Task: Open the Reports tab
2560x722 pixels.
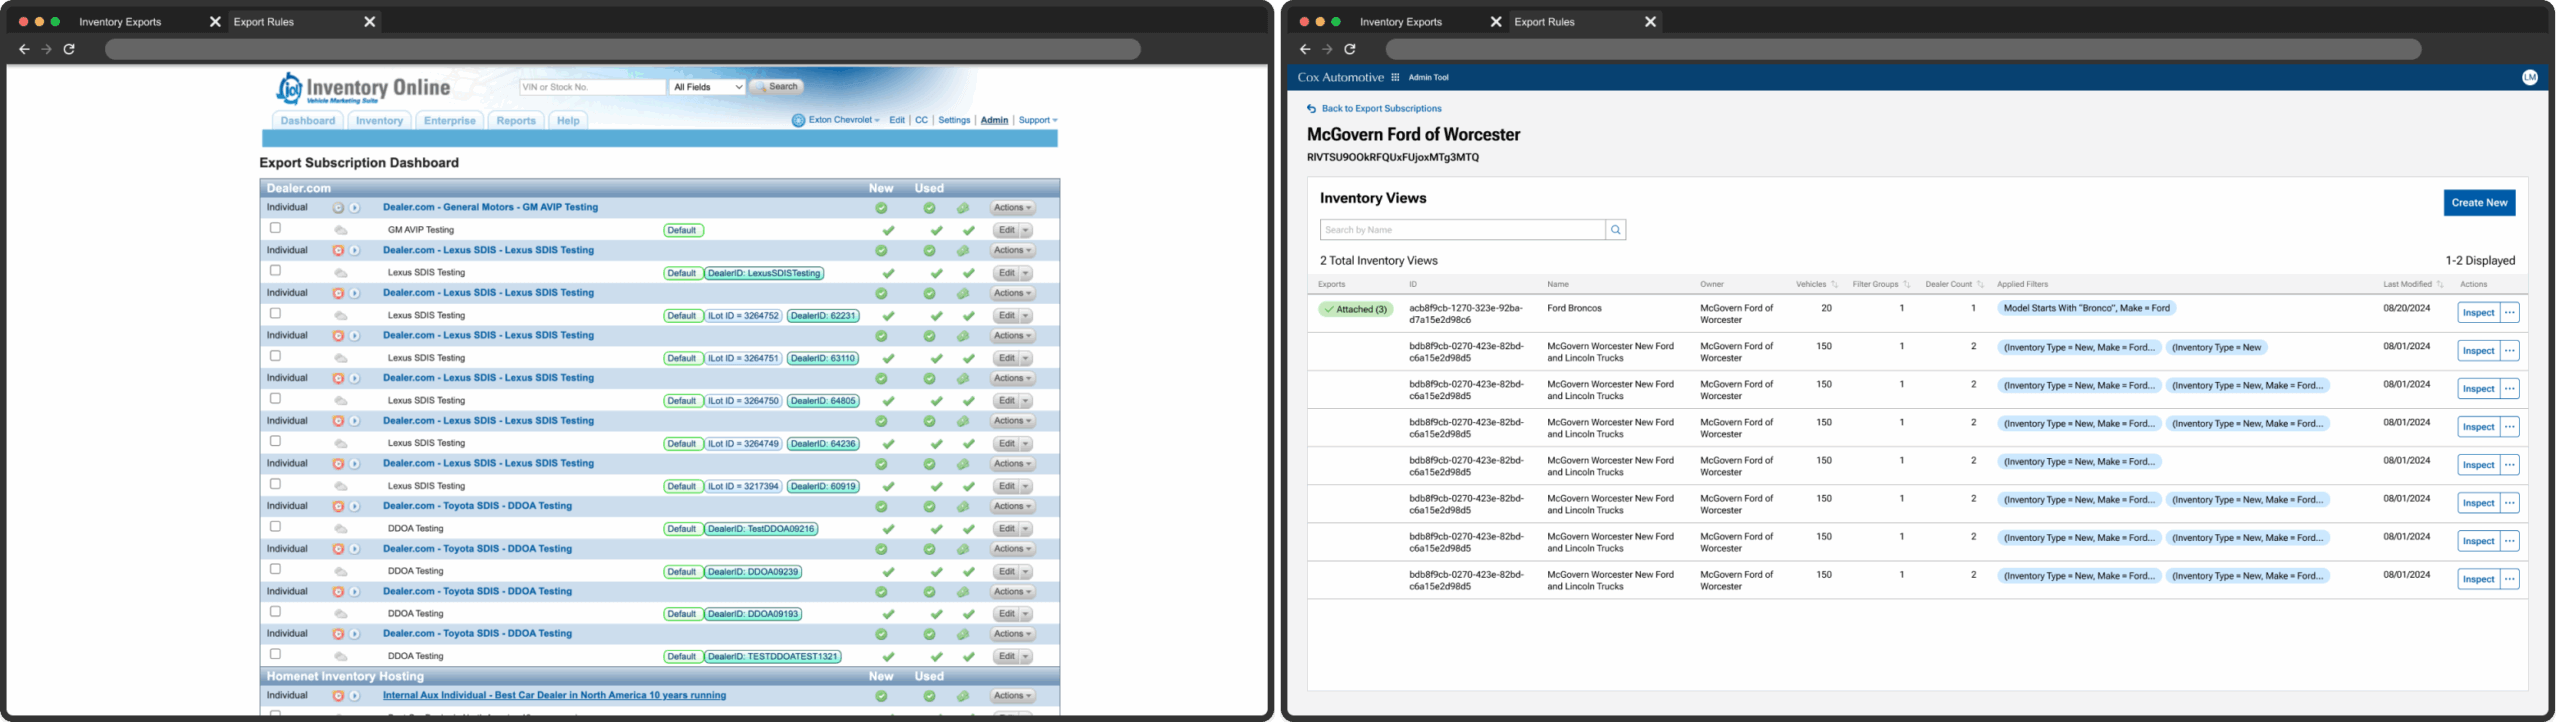Action: point(516,121)
